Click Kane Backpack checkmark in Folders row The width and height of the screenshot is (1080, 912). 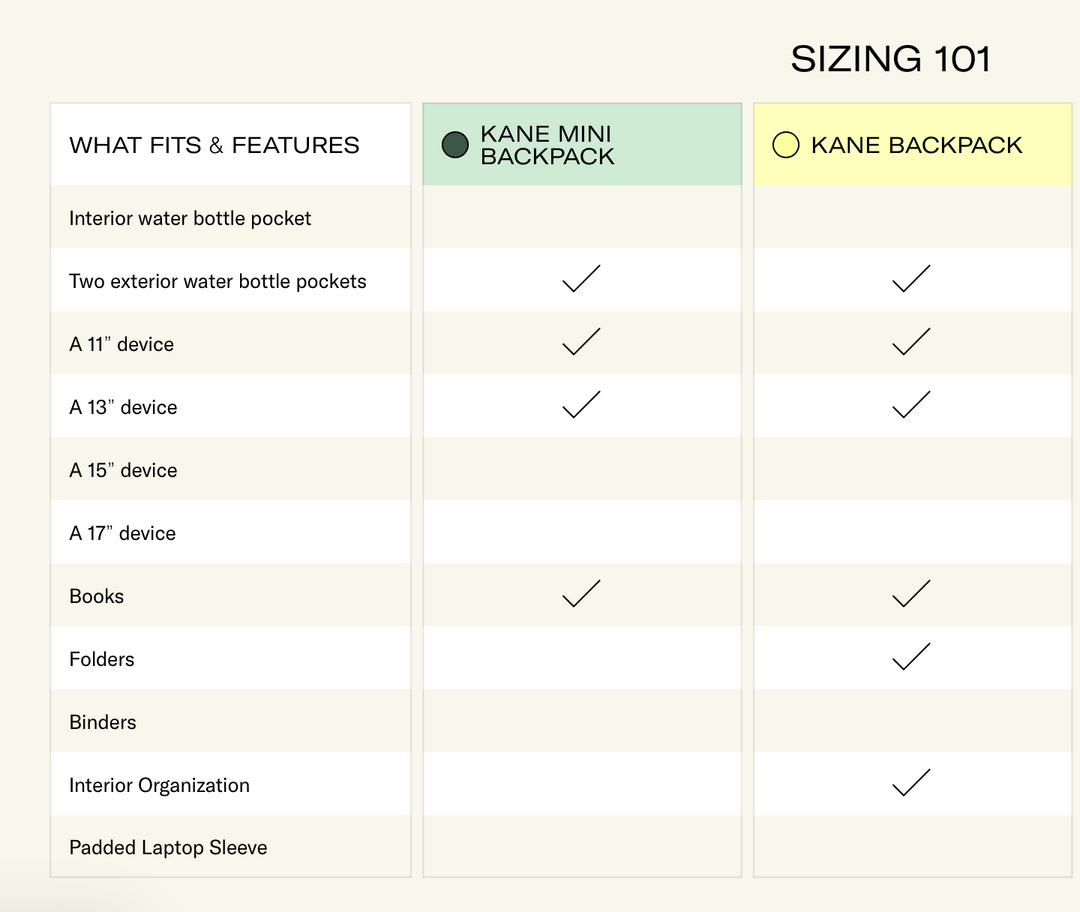tap(911, 657)
